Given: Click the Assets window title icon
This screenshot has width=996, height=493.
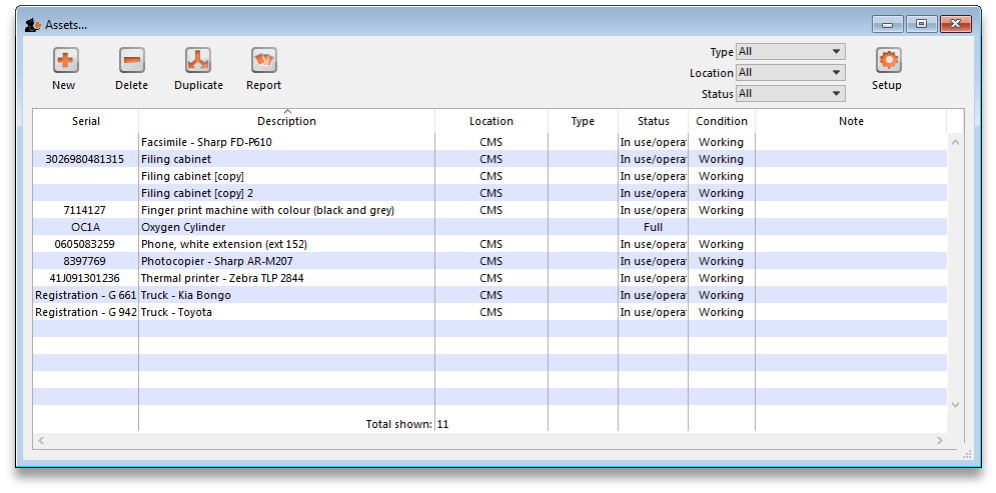Looking at the screenshot, I should [32, 24].
